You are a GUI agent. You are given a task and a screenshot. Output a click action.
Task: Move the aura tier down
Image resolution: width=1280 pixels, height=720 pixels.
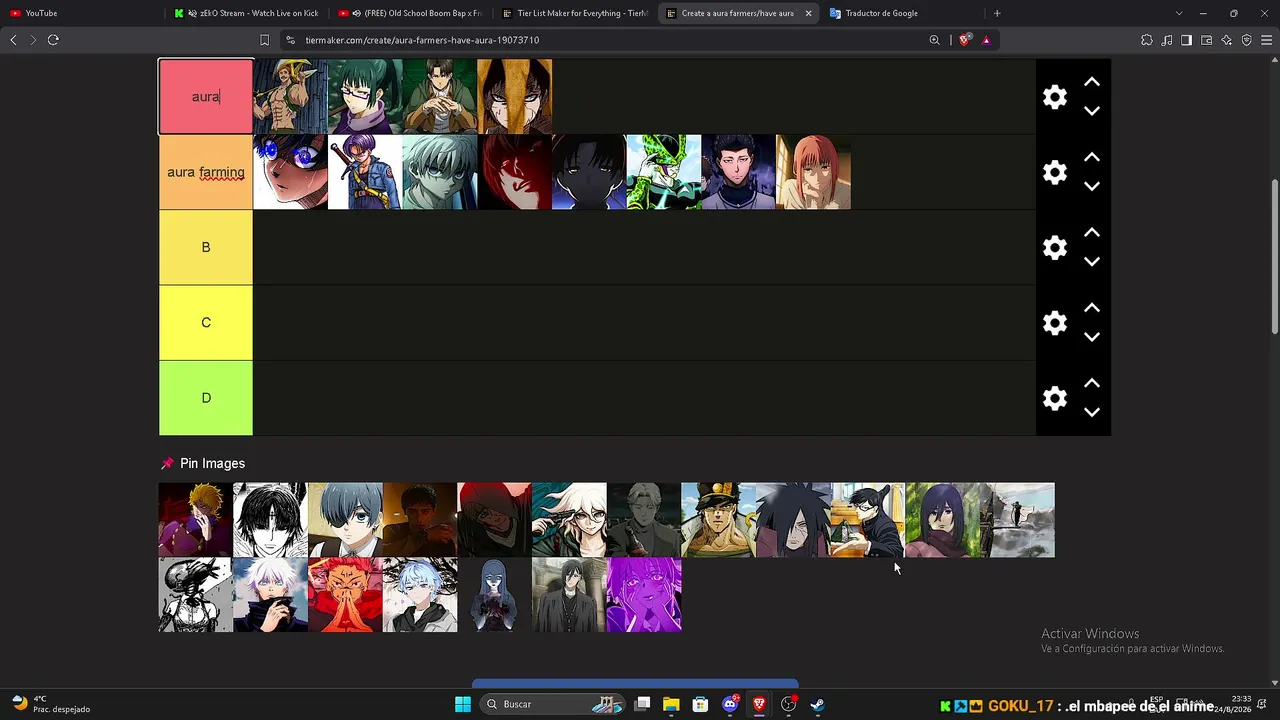[x=1092, y=111]
